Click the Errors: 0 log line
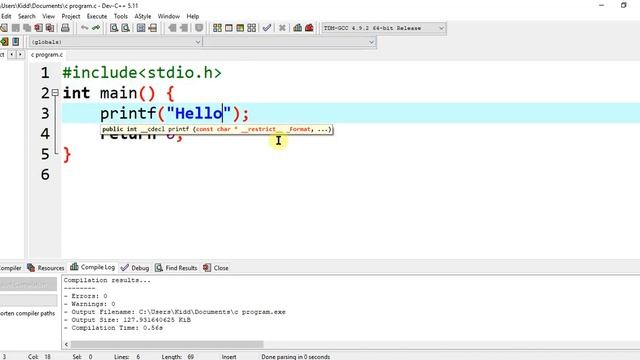 coord(85,296)
